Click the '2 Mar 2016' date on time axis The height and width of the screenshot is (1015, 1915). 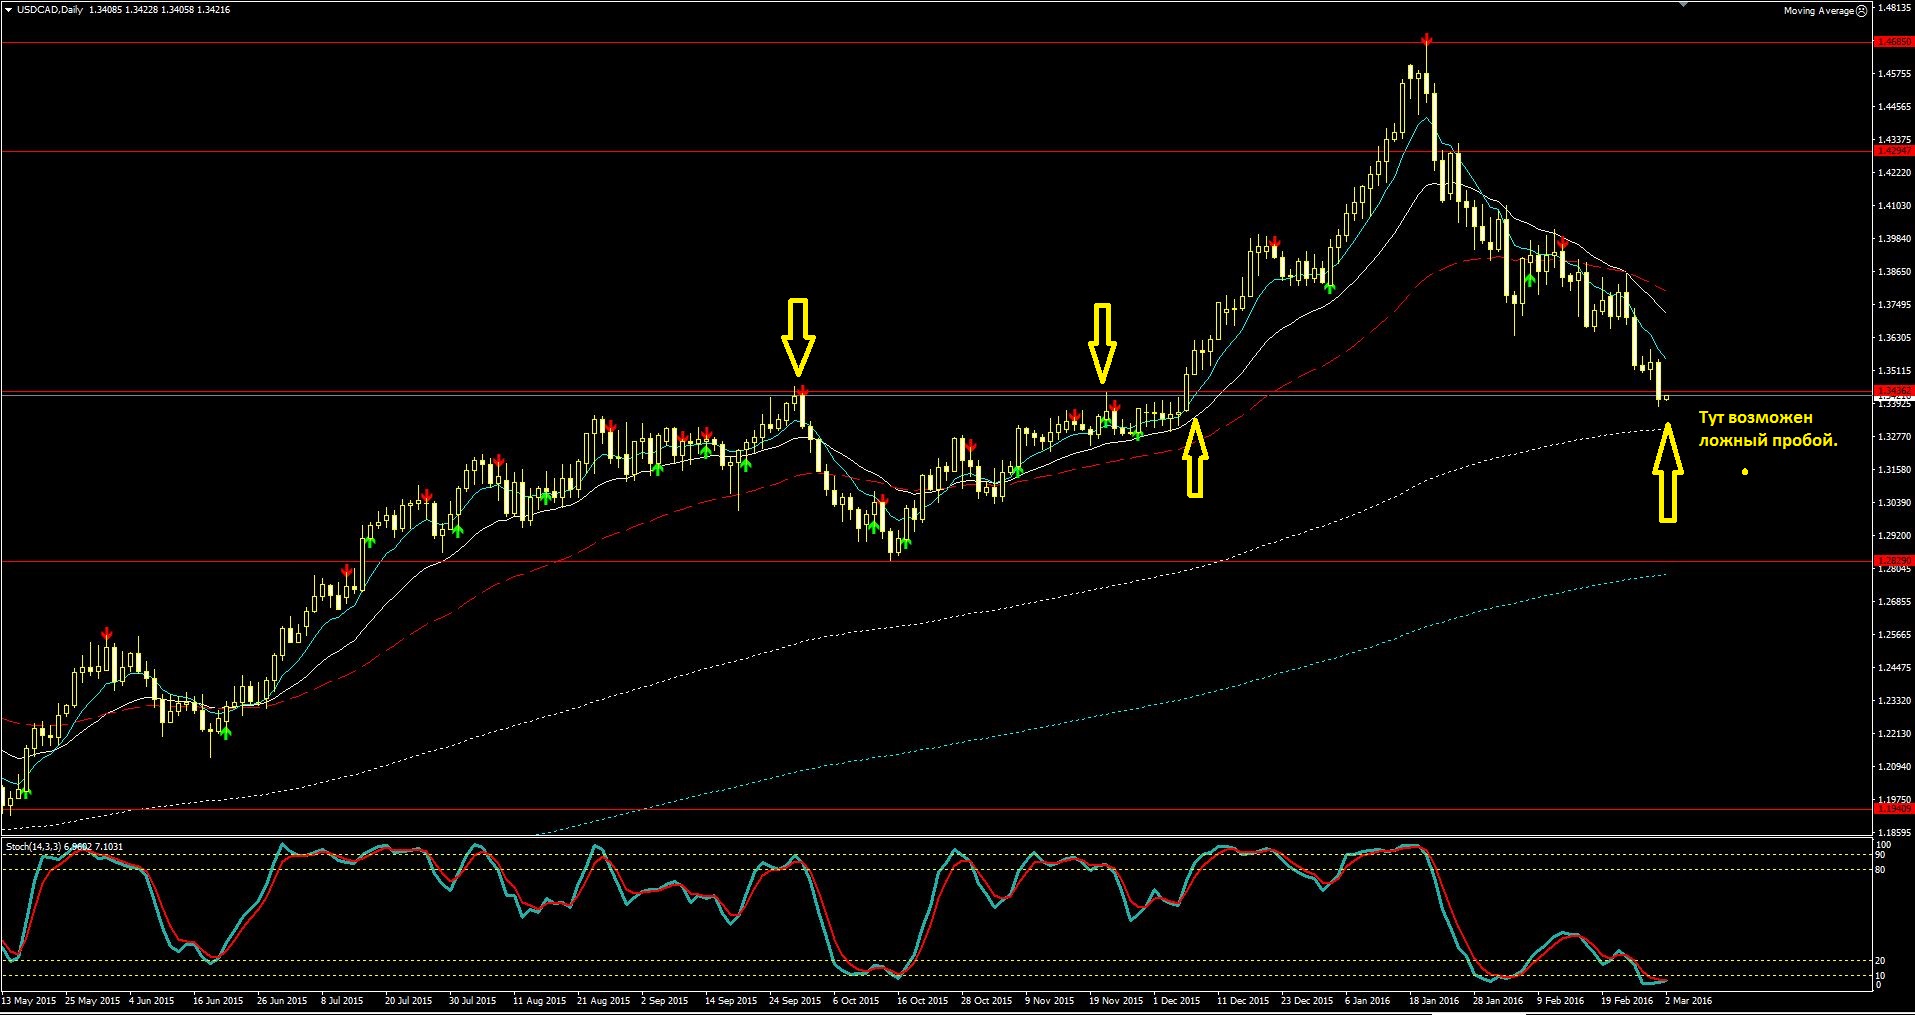point(1688,1001)
